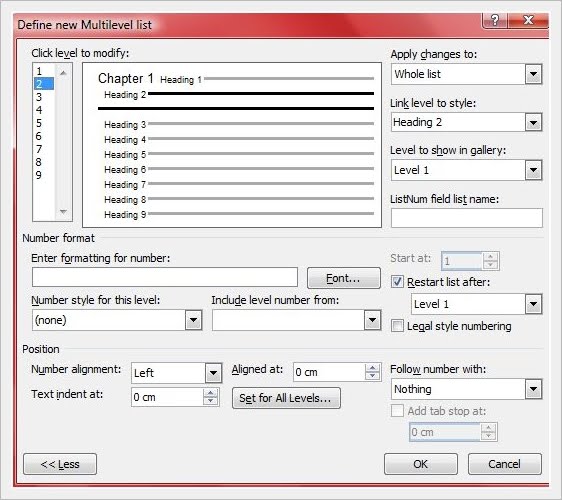This screenshot has width=562, height=500.
Task: Select level 1 in the level list
Action: point(44,71)
